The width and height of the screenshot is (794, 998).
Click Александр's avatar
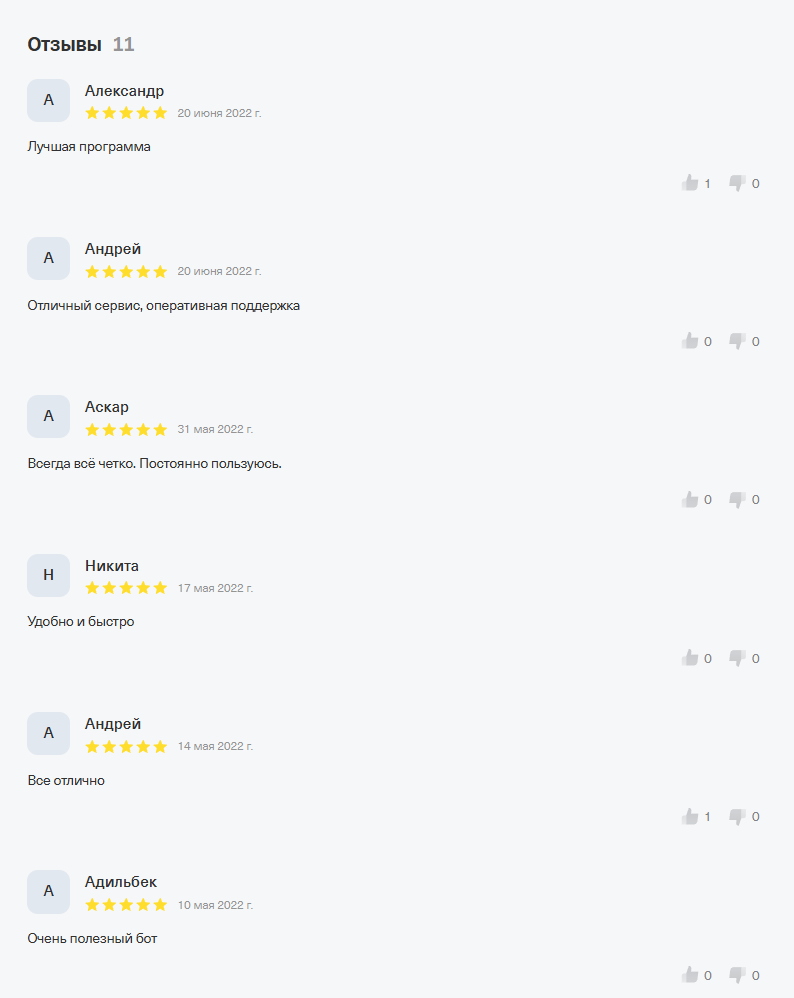pyautogui.click(x=48, y=100)
